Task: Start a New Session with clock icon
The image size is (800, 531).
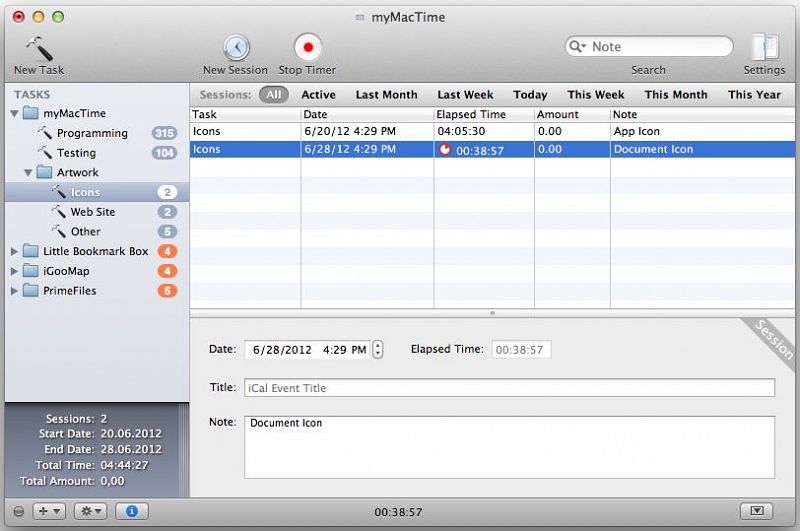Action: pos(236,47)
